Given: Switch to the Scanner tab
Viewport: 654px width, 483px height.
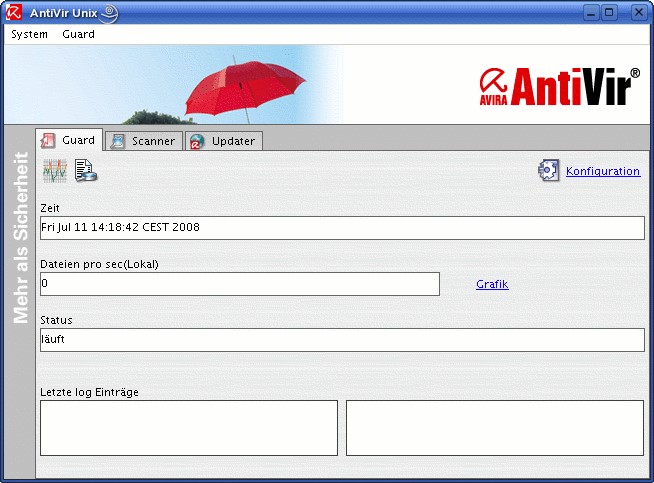Looking at the screenshot, I should tap(144, 141).
